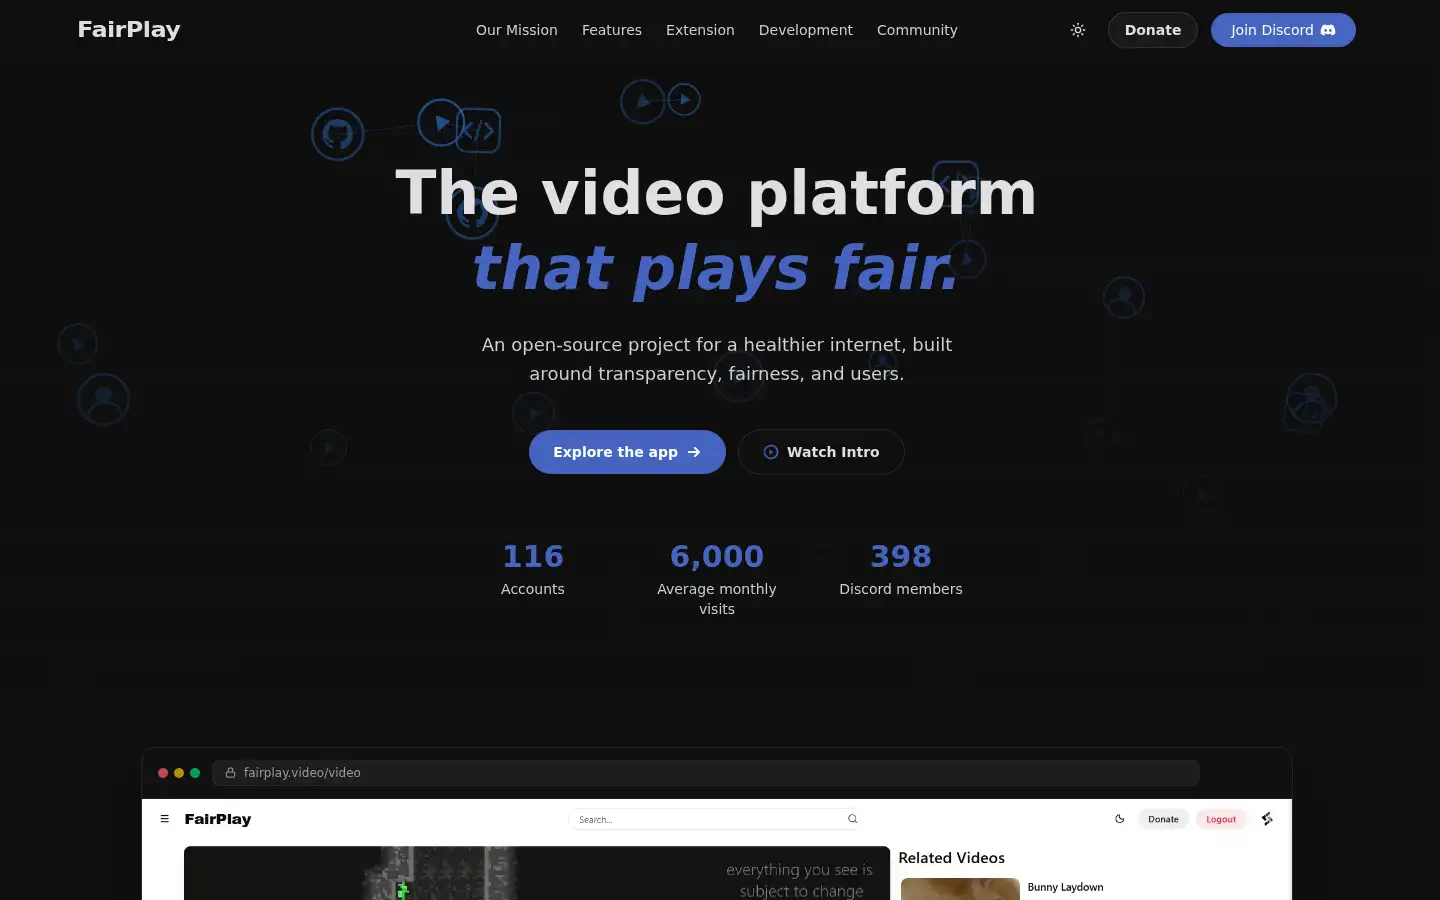The image size is (1440, 900).
Task: Click the Bunny Laydown video thumbnail
Action: point(960,889)
